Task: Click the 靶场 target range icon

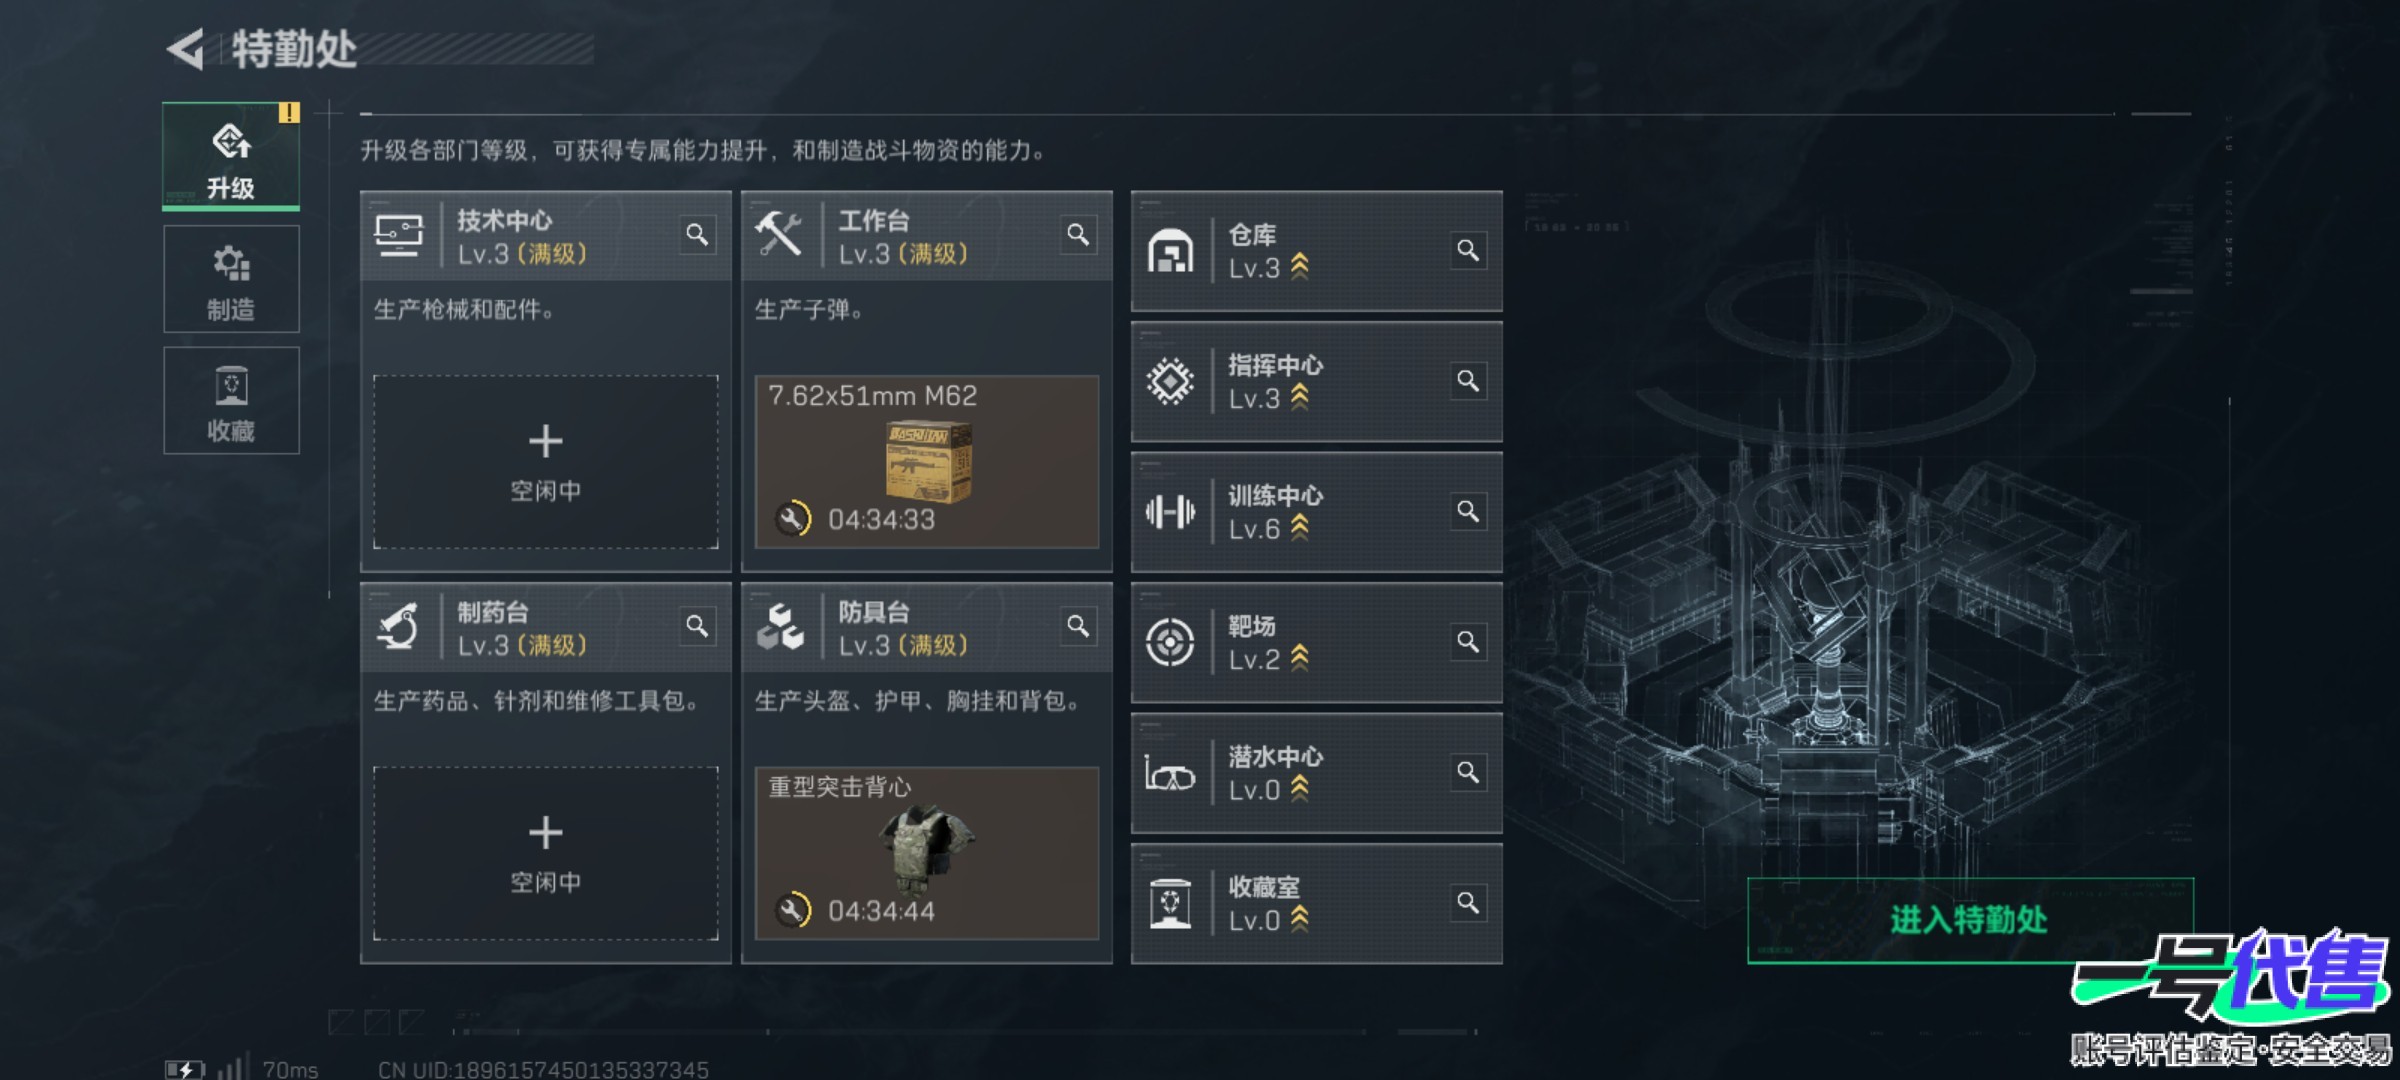Action: tap(1170, 642)
